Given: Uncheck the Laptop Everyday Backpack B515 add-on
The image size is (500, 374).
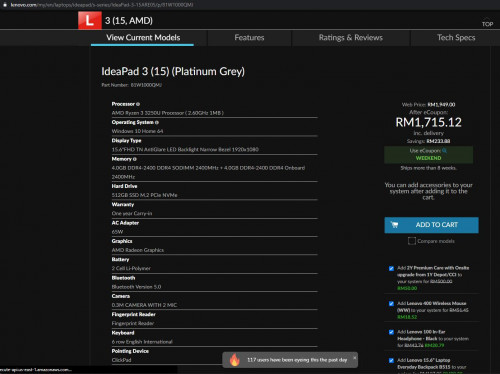Looking at the screenshot, I should 391,360.
